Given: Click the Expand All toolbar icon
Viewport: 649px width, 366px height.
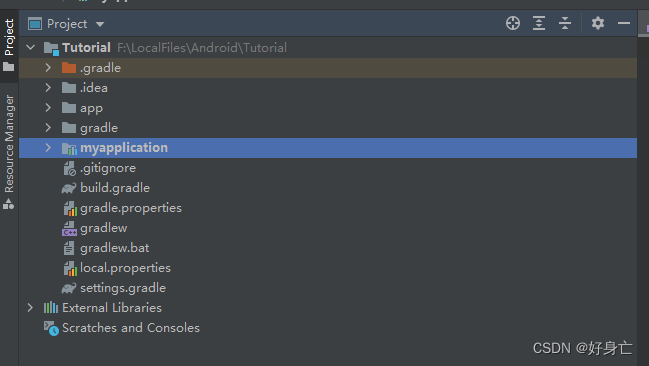Looking at the screenshot, I should point(539,23).
